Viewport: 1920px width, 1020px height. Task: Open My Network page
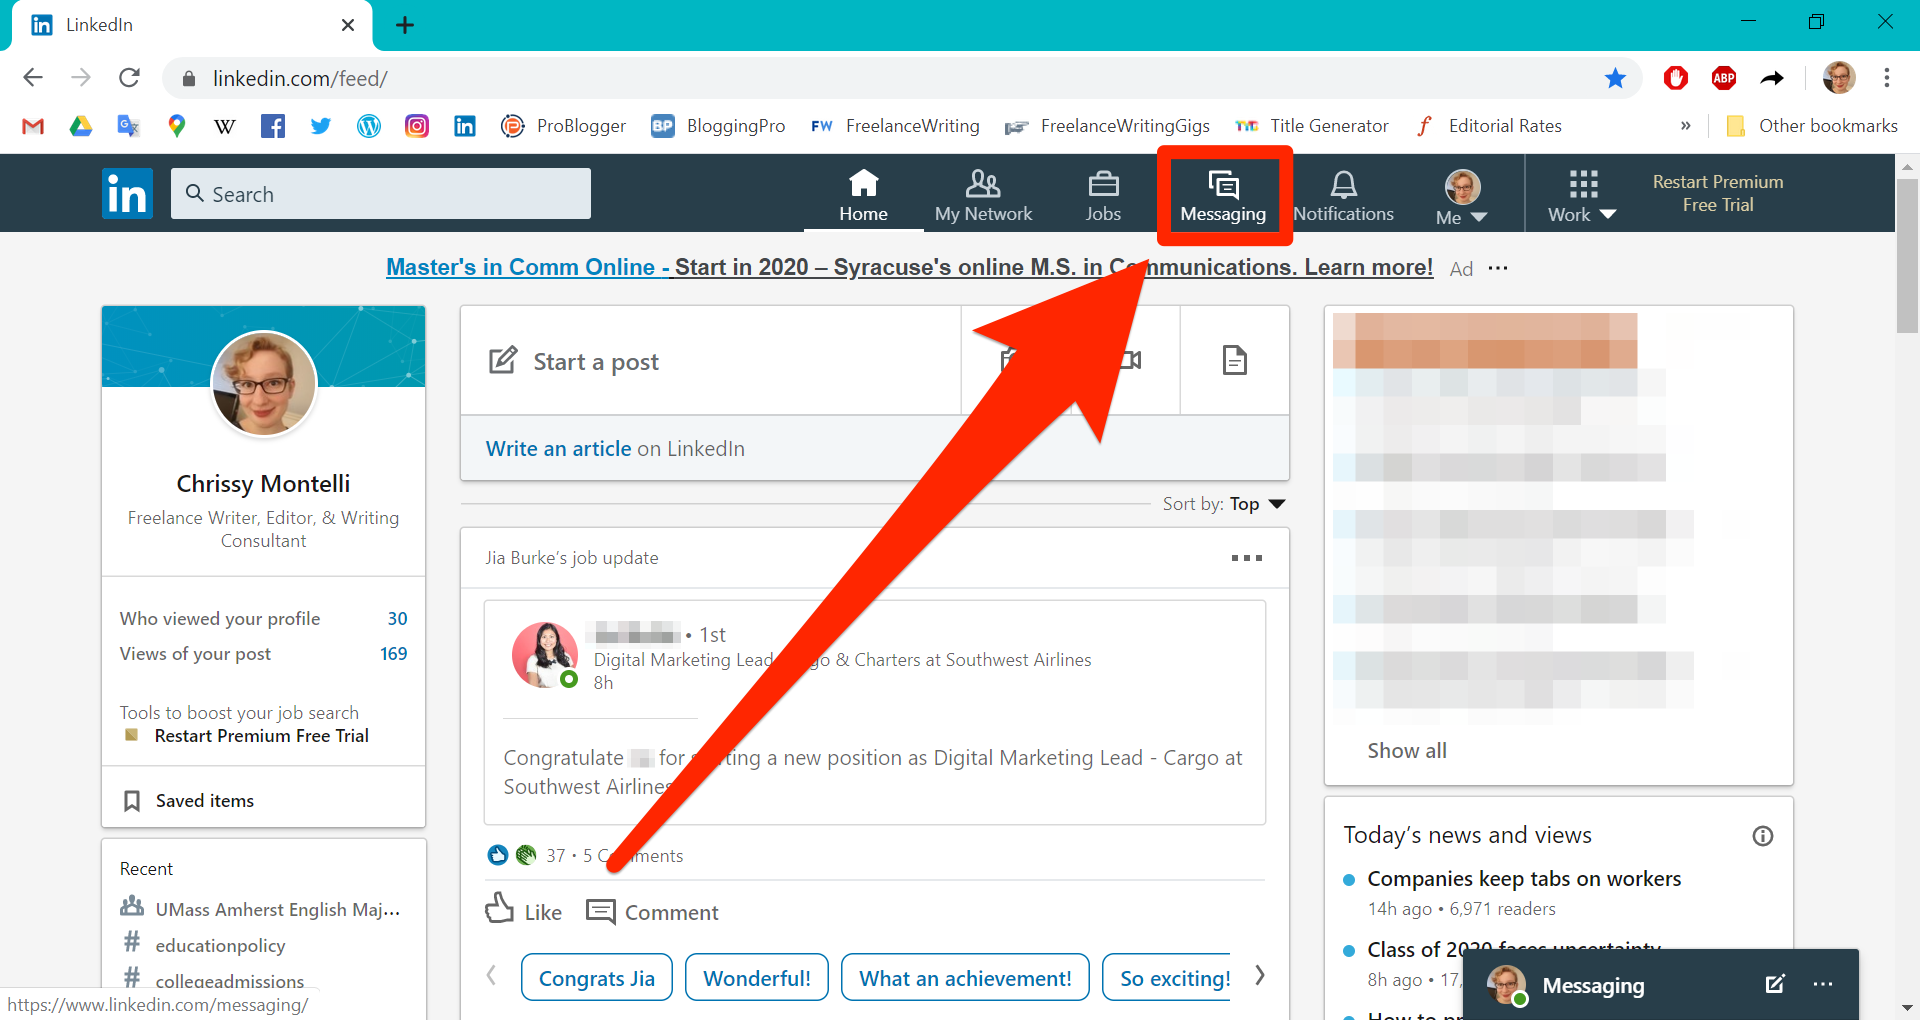pyautogui.click(x=983, y=196)
